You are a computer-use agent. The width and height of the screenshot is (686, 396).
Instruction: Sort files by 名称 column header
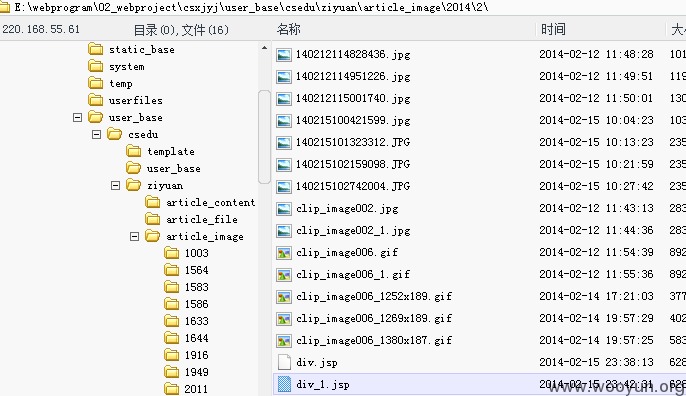(288, 29)
